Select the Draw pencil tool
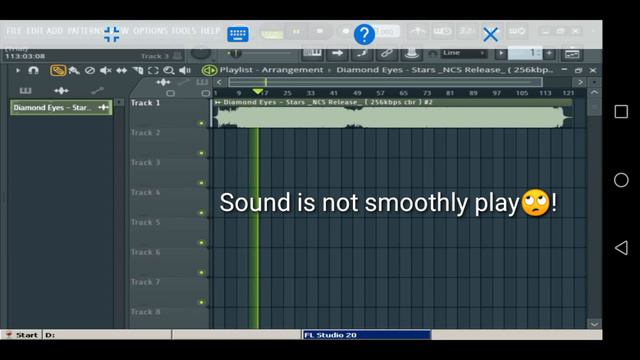Viewport: 640px width, 360px height. 58,71
